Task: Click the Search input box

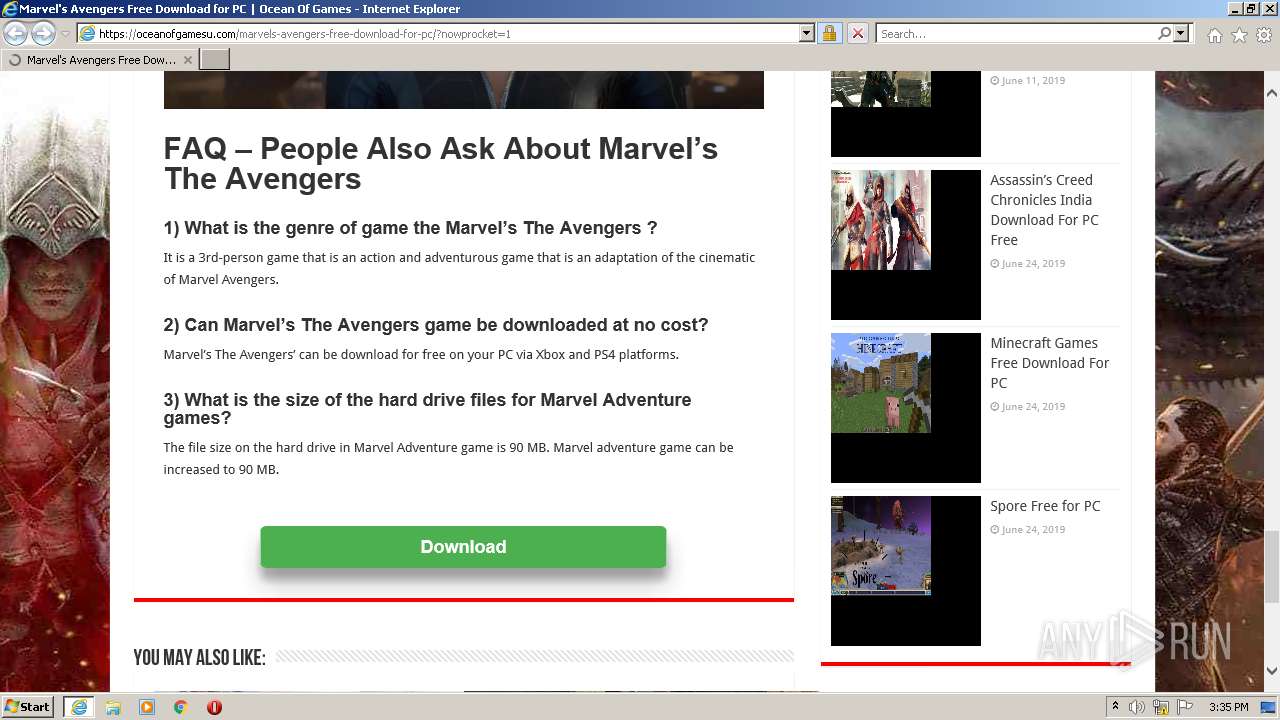Action: (1015, 34)
